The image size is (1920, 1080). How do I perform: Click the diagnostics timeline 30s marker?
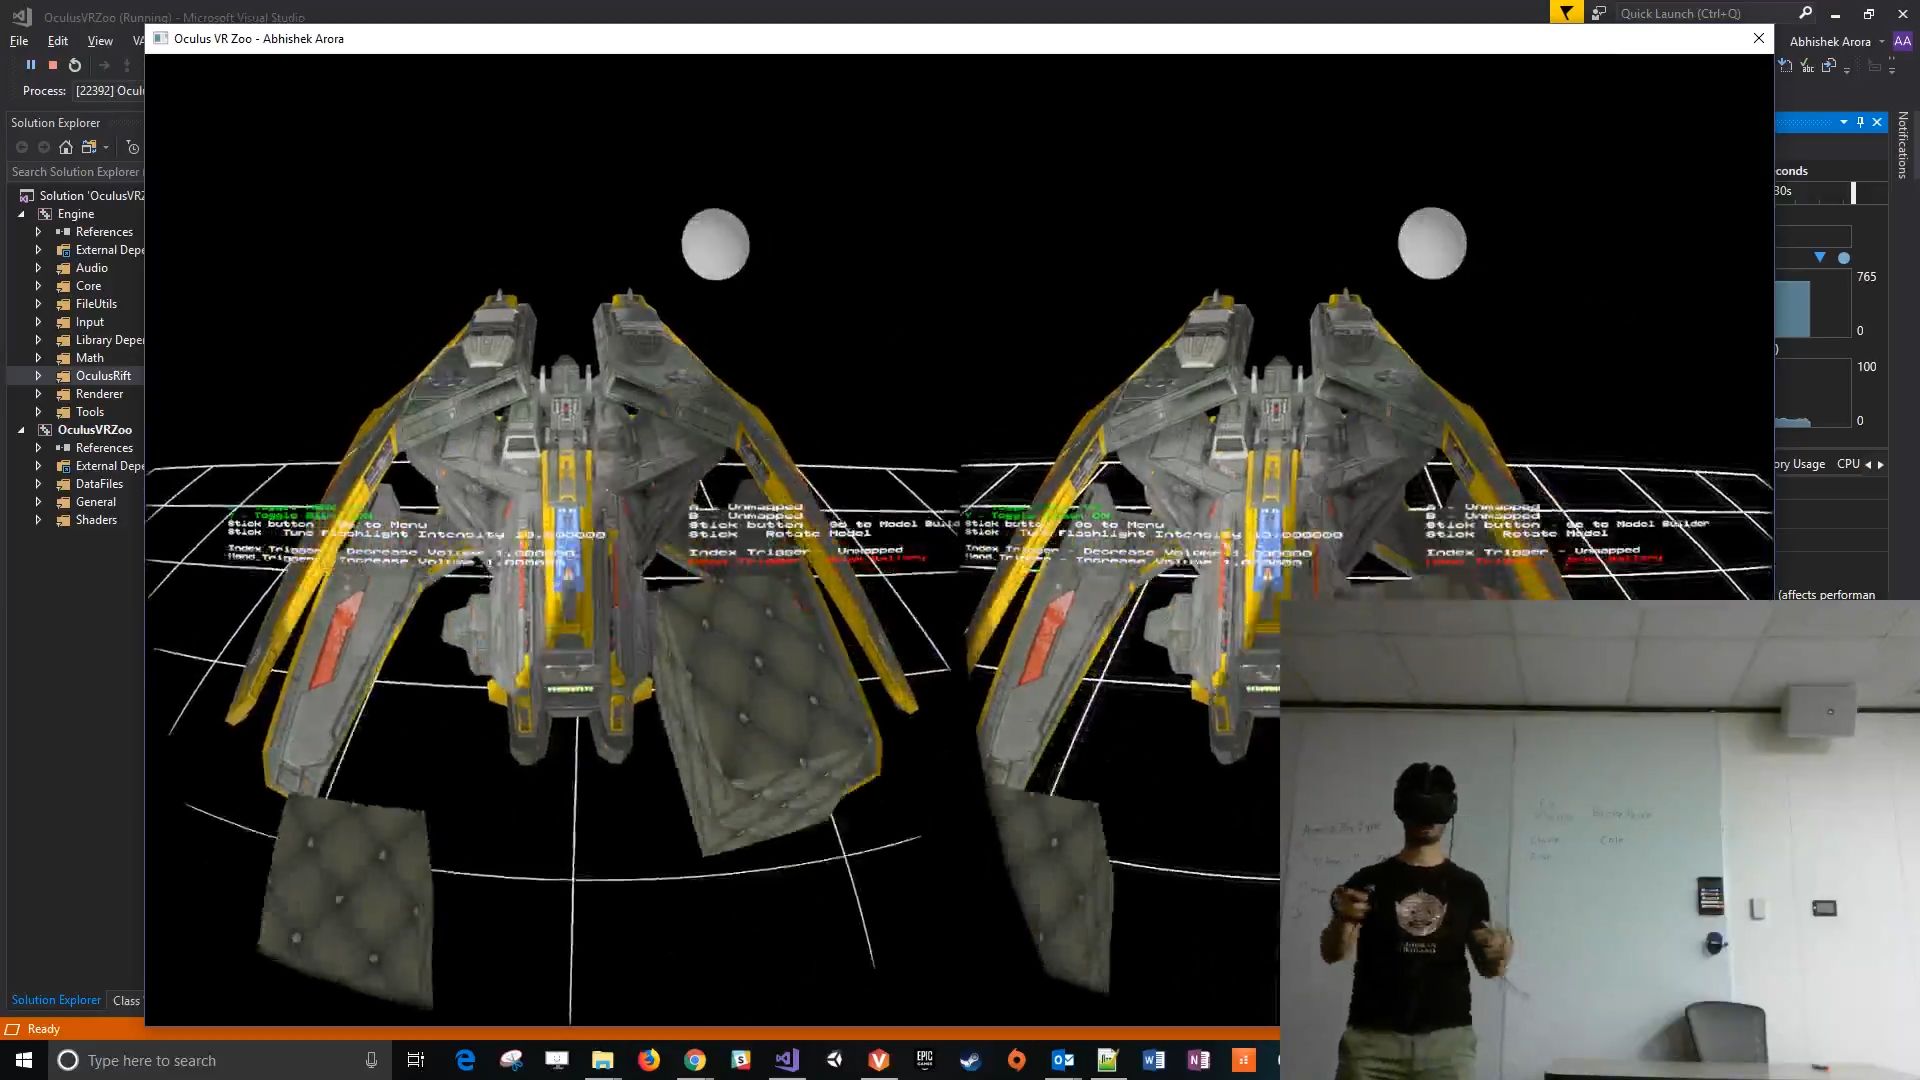click(1784, 191)
